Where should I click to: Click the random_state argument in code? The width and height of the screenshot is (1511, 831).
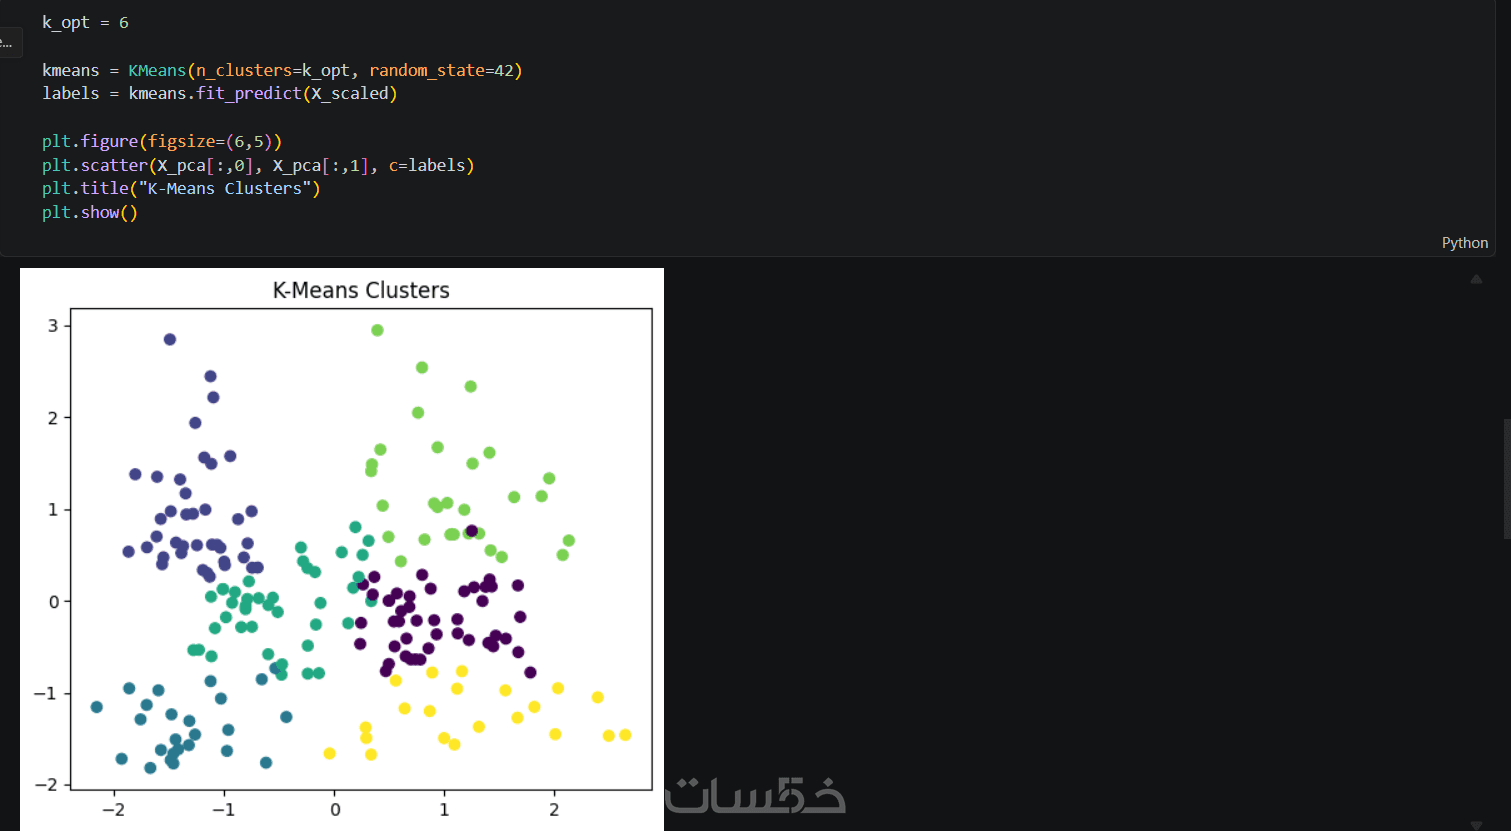(426, 70)
